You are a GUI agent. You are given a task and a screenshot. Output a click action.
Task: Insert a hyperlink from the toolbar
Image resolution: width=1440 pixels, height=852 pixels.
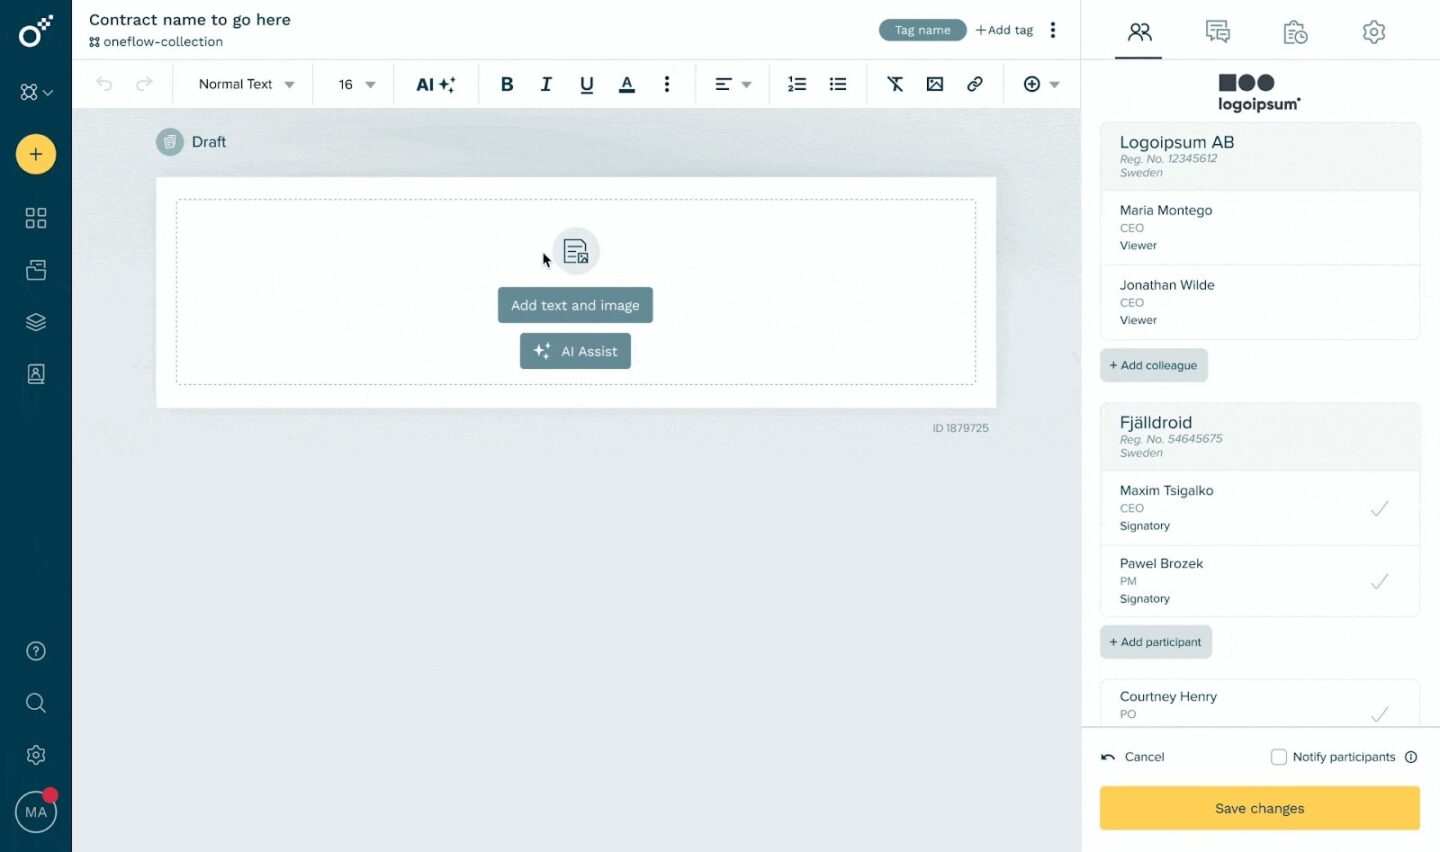974,84
